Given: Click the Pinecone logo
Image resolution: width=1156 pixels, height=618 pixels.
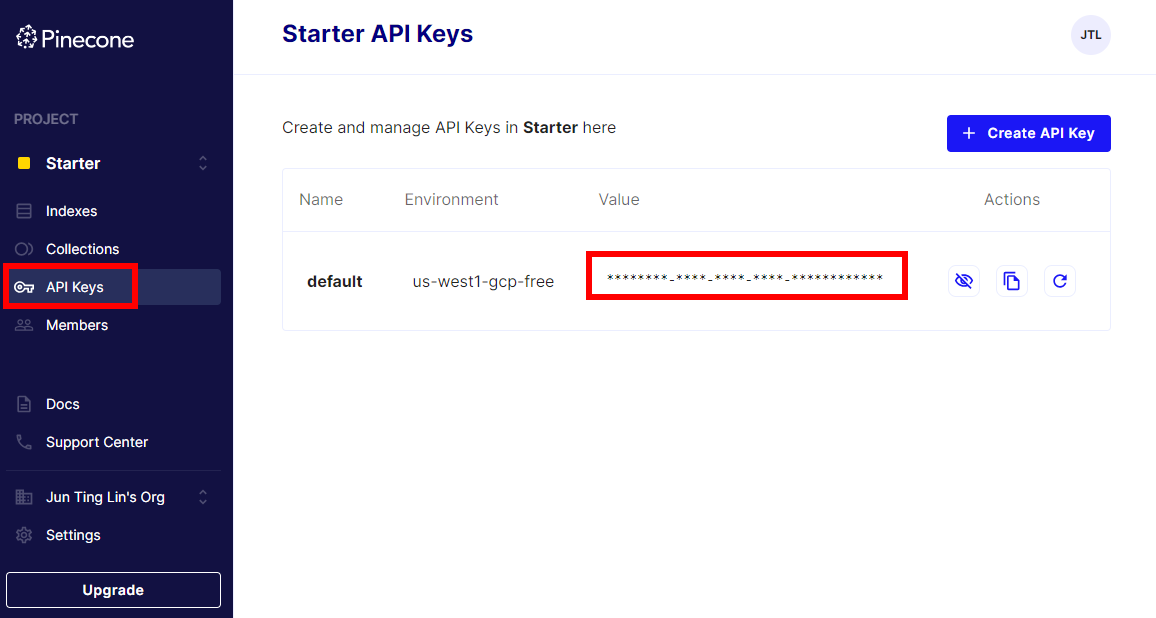Looking at the screenshot, I should (75, 39).
